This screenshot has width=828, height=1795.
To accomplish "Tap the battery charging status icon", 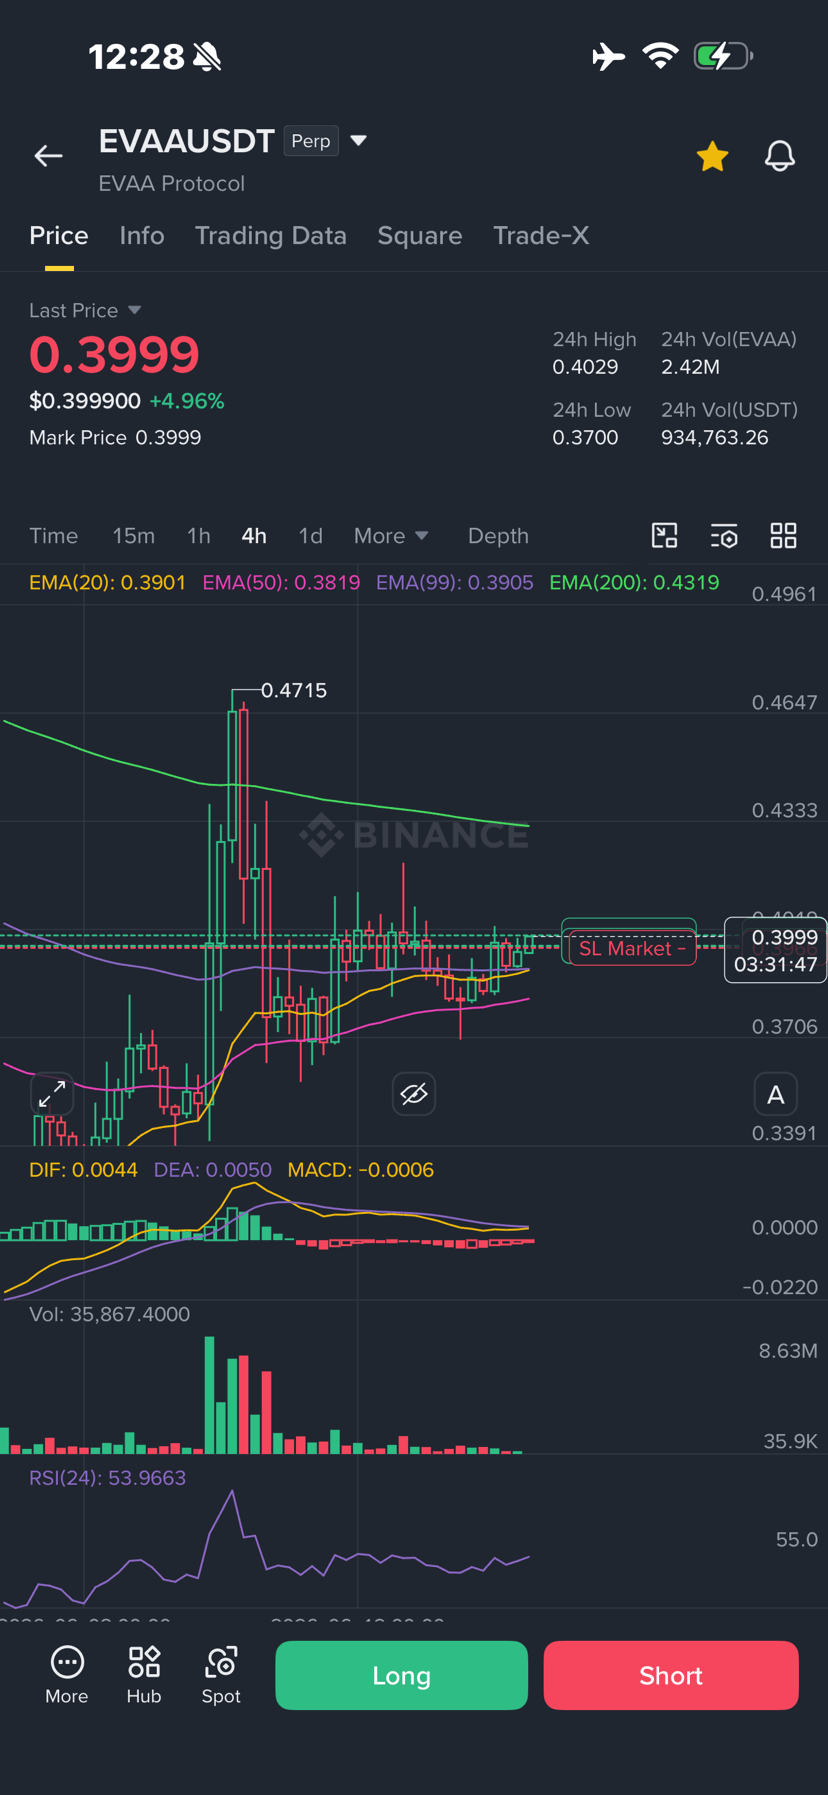I will [724, 56].
